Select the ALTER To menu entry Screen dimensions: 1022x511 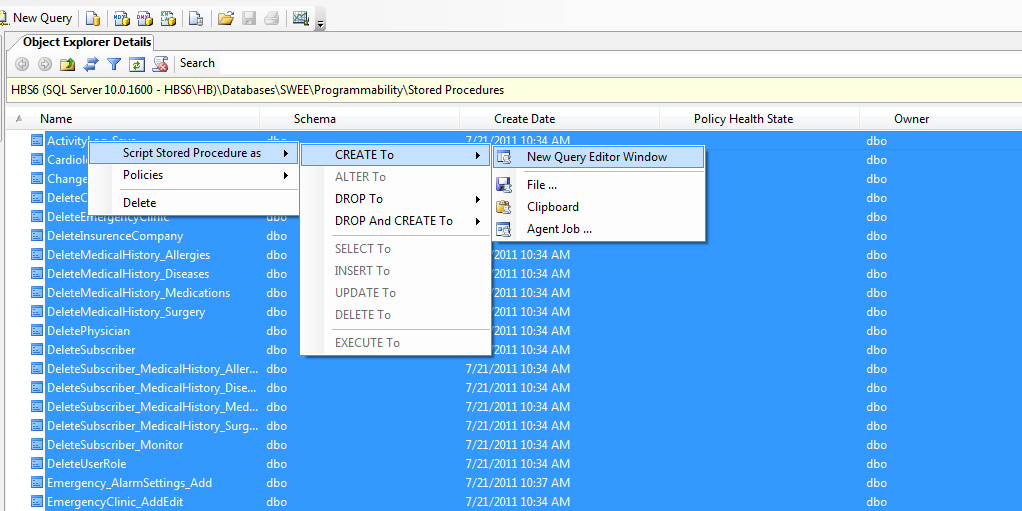tap(395, 177)
